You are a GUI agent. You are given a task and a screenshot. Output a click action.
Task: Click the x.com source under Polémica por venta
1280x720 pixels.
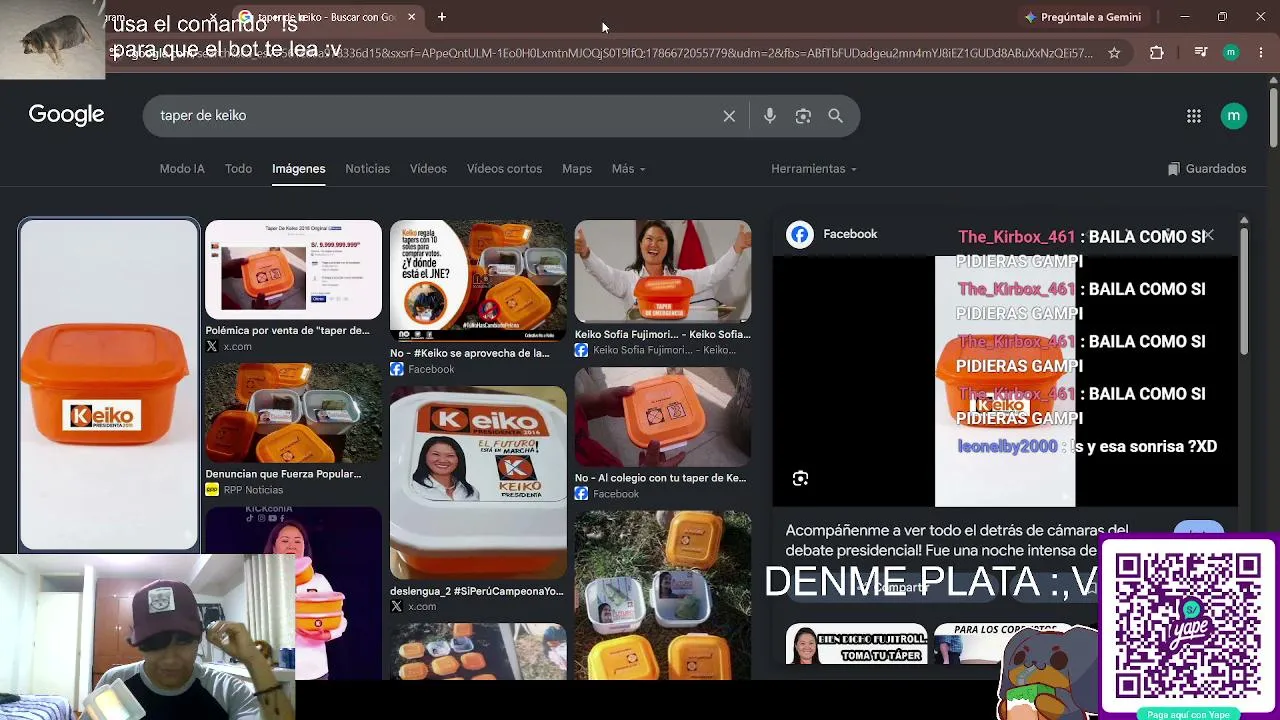coord(229,347)
